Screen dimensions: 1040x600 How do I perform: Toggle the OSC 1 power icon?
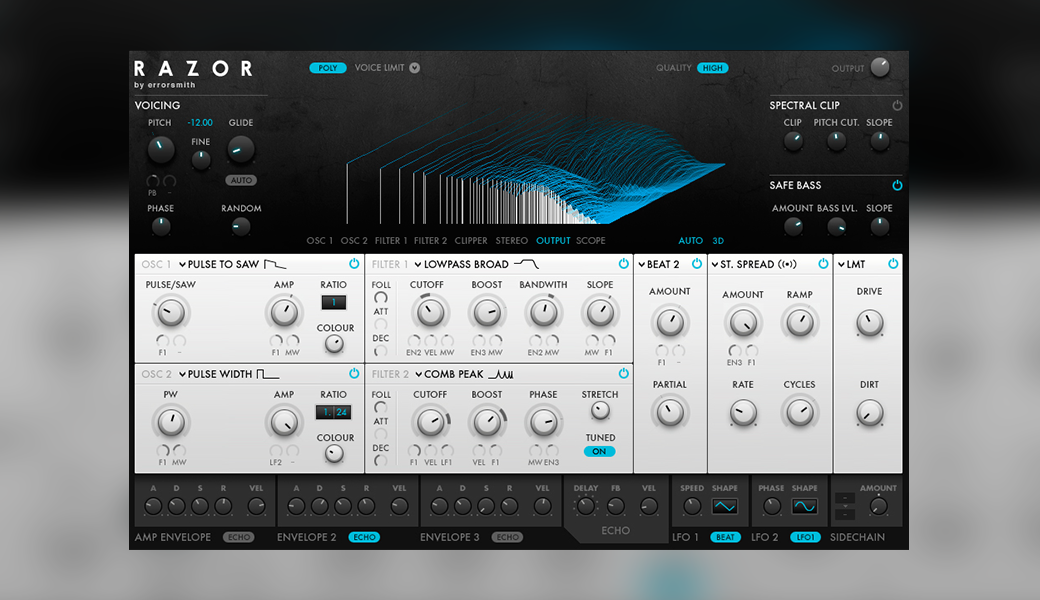point(354,264)
